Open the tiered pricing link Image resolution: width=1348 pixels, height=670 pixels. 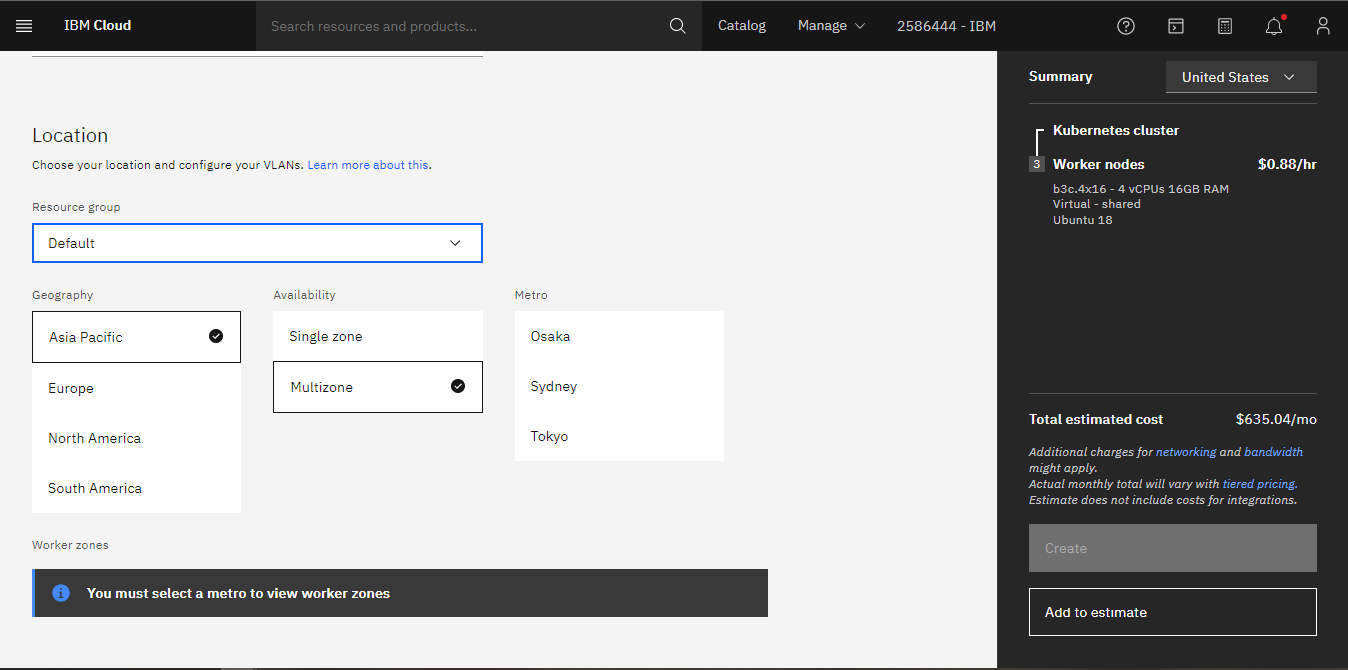1258,484
